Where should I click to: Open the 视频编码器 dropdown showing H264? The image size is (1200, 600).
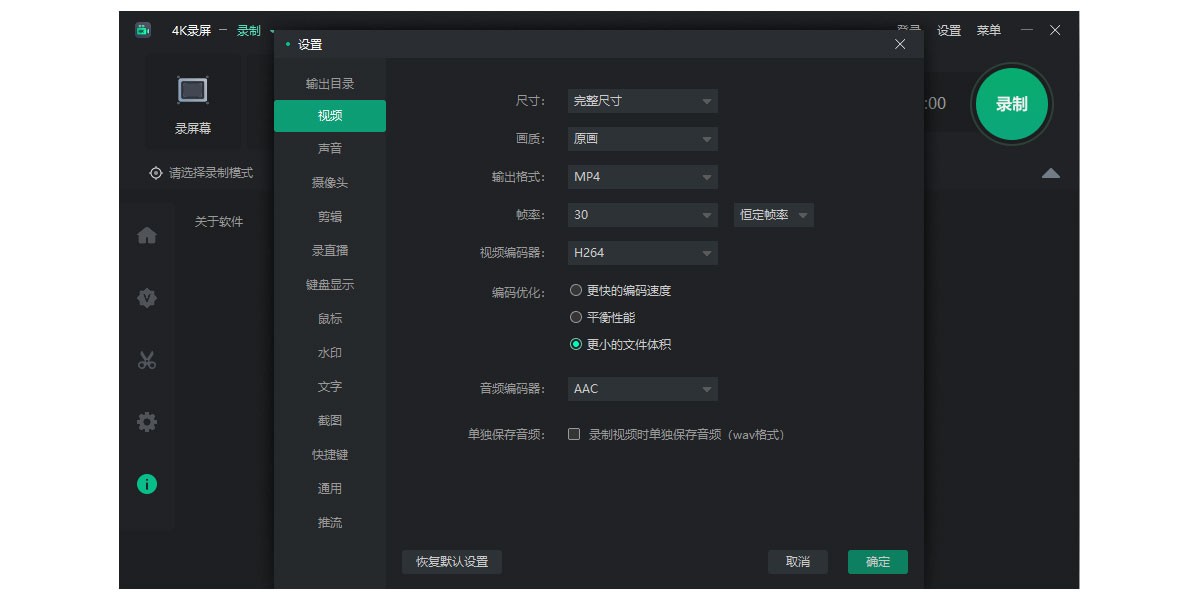642,253
